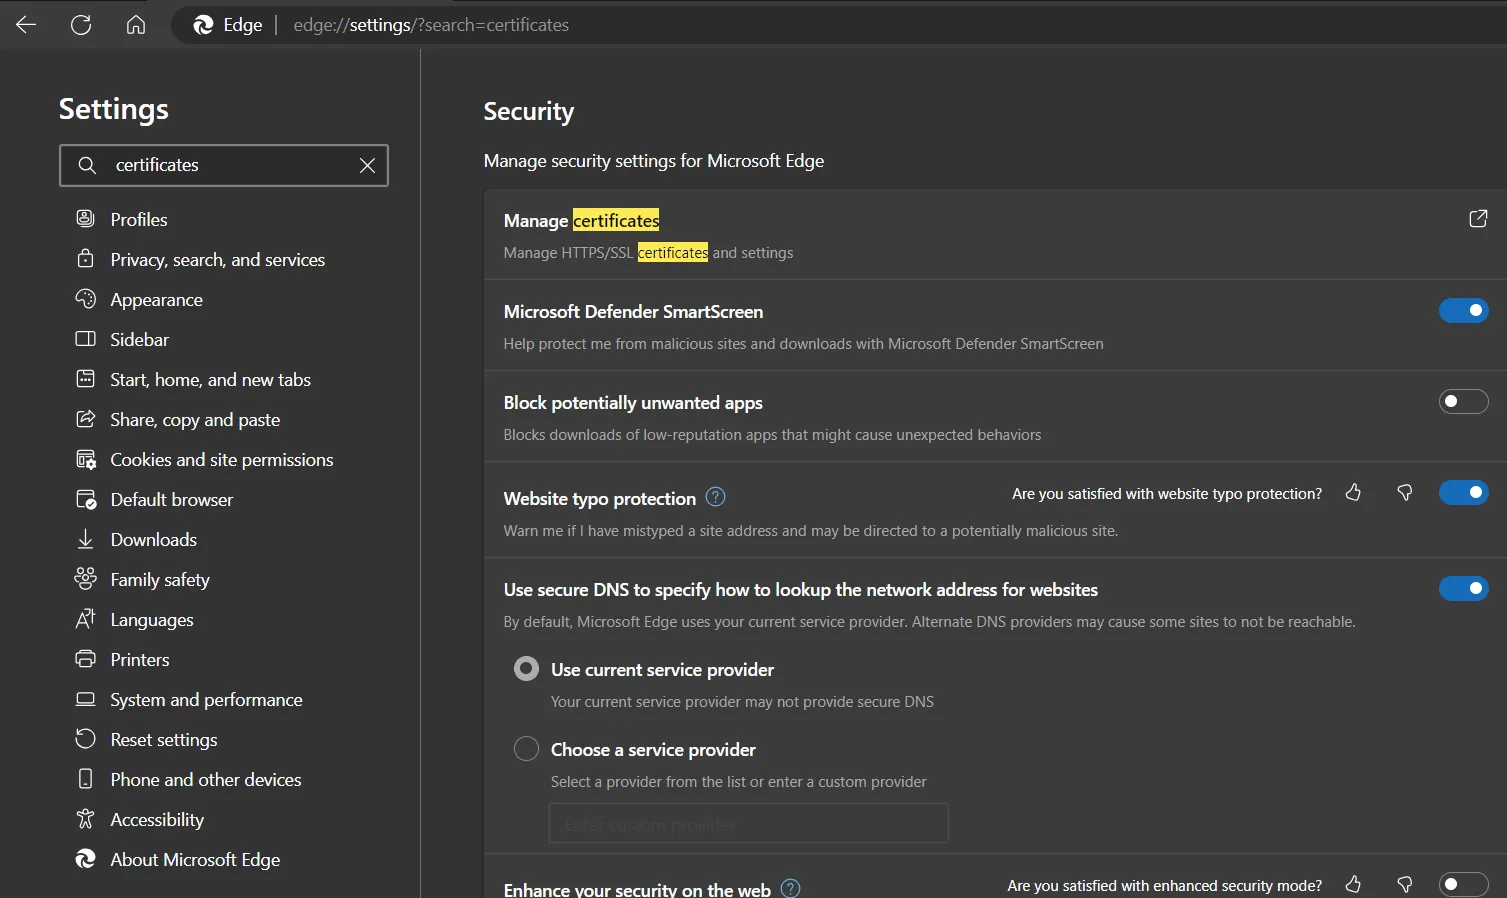Enable Block potentially unwanted apps toggle
The width and height of the screenshot is (1507, 898).
pos(1463,402)
